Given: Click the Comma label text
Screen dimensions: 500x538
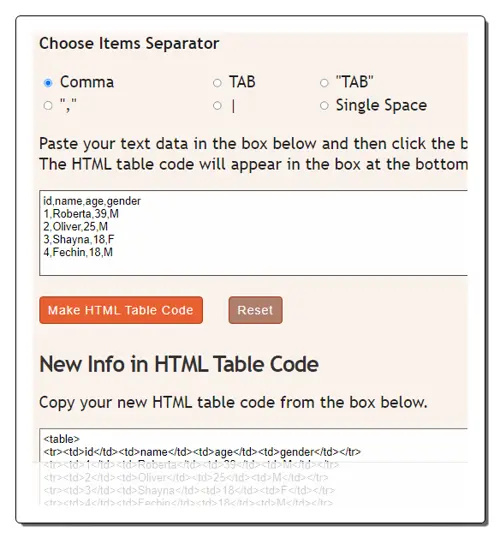Looking at the screenshot, I should pos(87,82).
